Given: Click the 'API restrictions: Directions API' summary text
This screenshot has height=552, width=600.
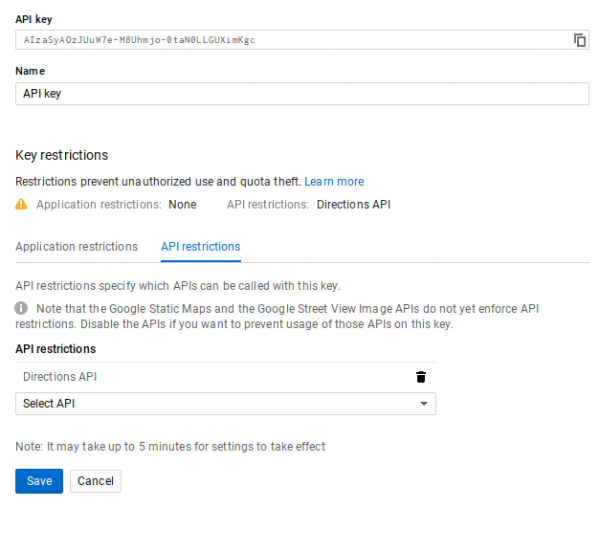Looking at the screenshot, I should (308, 205).
